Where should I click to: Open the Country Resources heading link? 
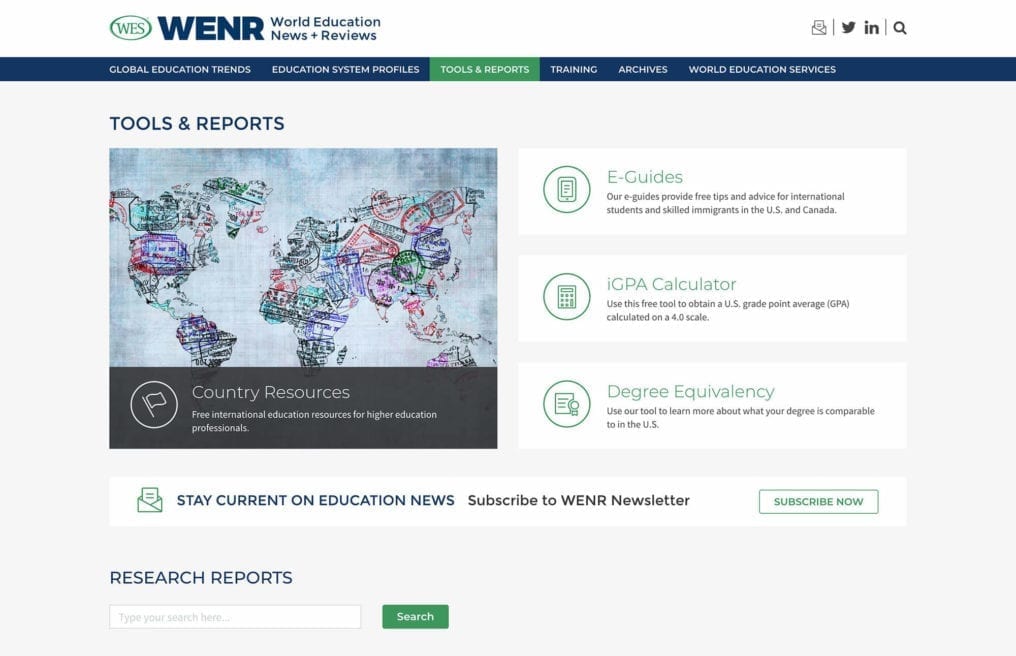coord(271,392)
